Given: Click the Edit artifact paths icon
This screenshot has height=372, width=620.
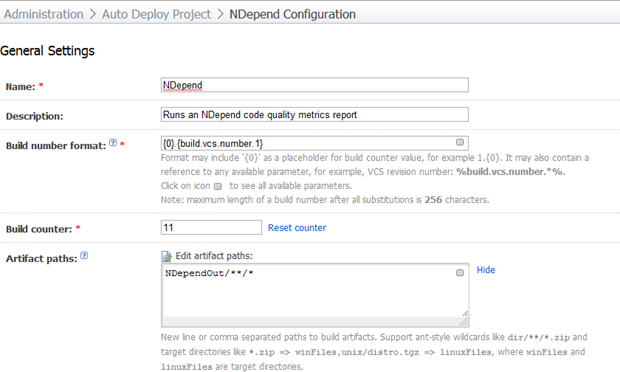Looking at the screenshot, I should pos(166,256).
